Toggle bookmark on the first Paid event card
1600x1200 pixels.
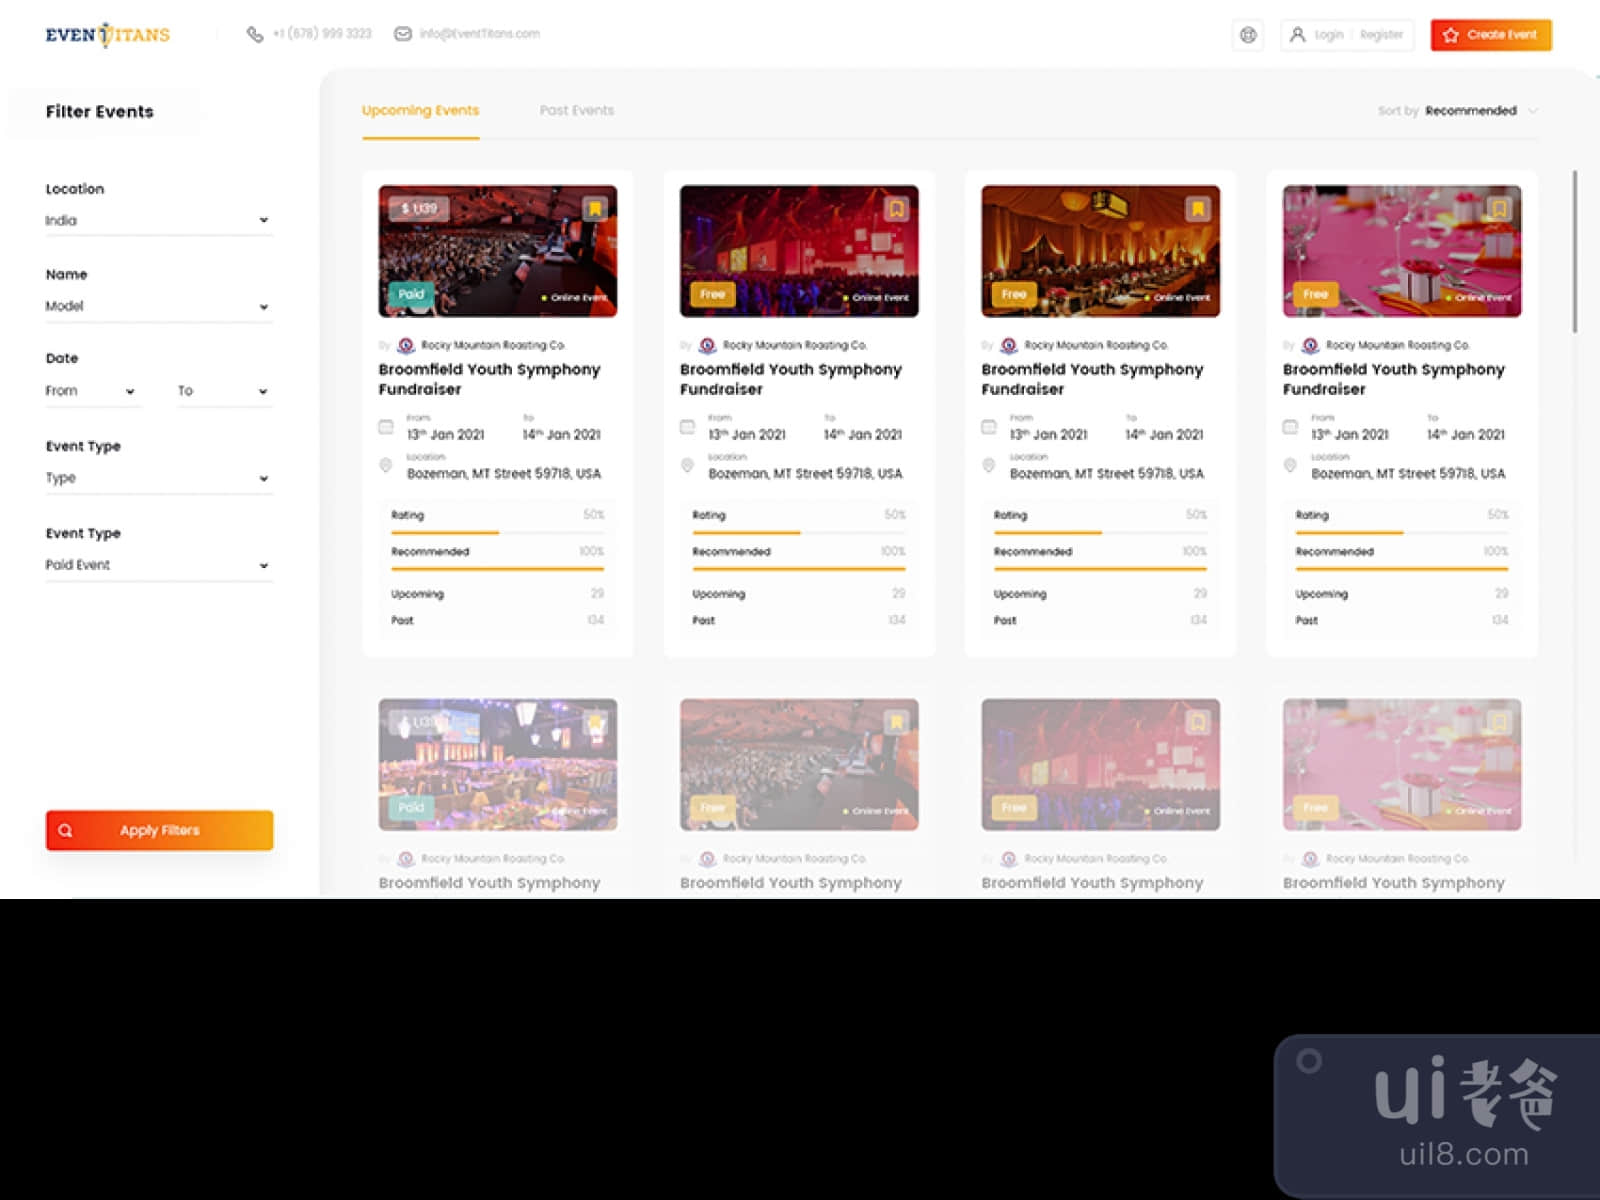(595, 208)
